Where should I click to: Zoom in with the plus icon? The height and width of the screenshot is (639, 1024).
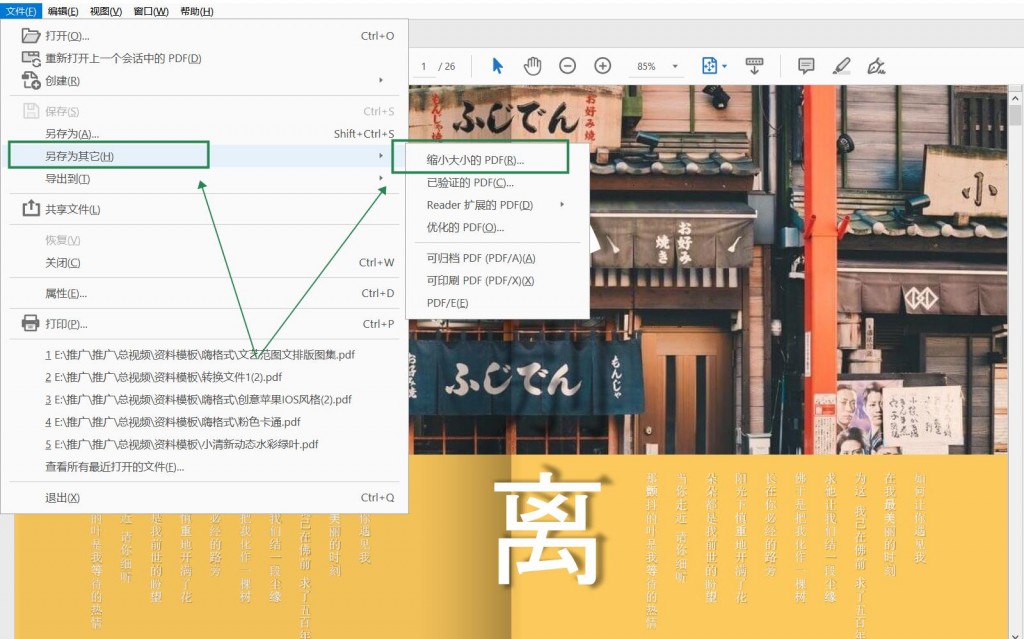click(602, 66)
